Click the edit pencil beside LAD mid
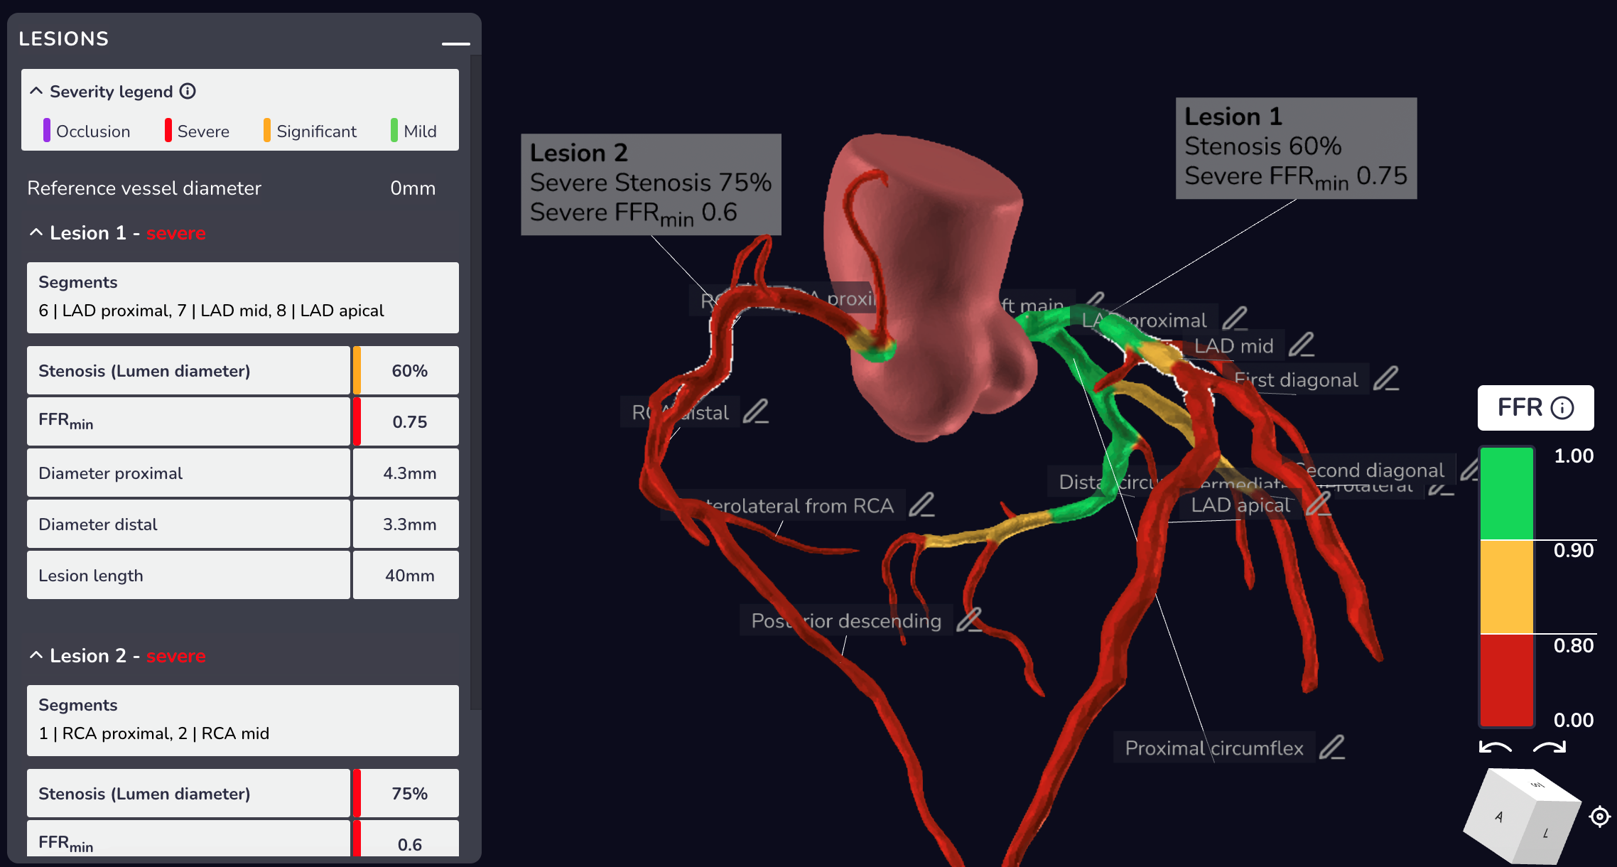Screen dimensions: 1617x867 pos(1301,345)
